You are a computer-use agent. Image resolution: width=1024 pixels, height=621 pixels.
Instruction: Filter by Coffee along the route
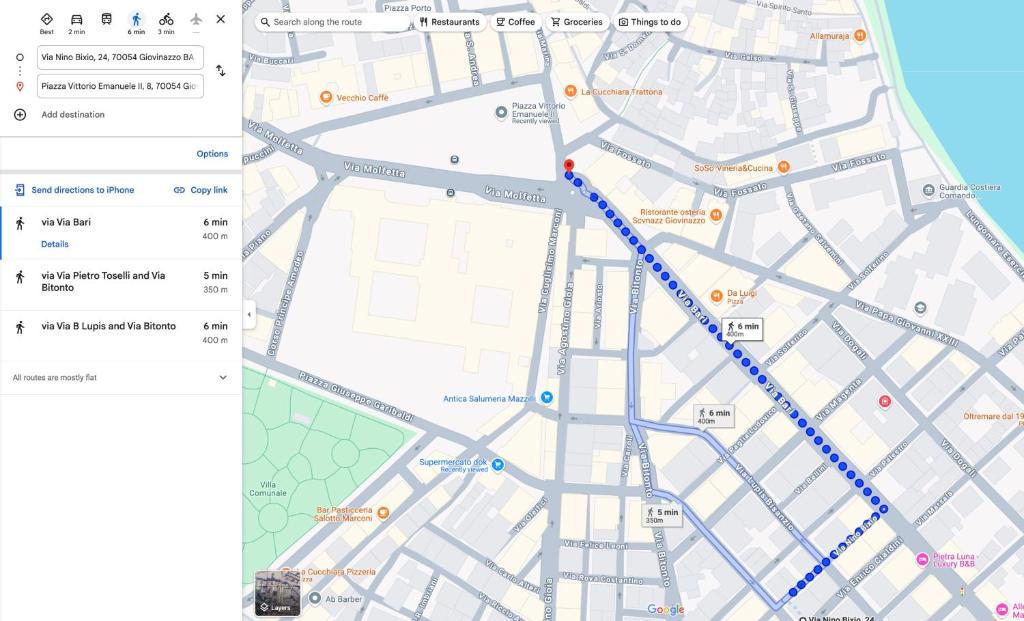515,22
